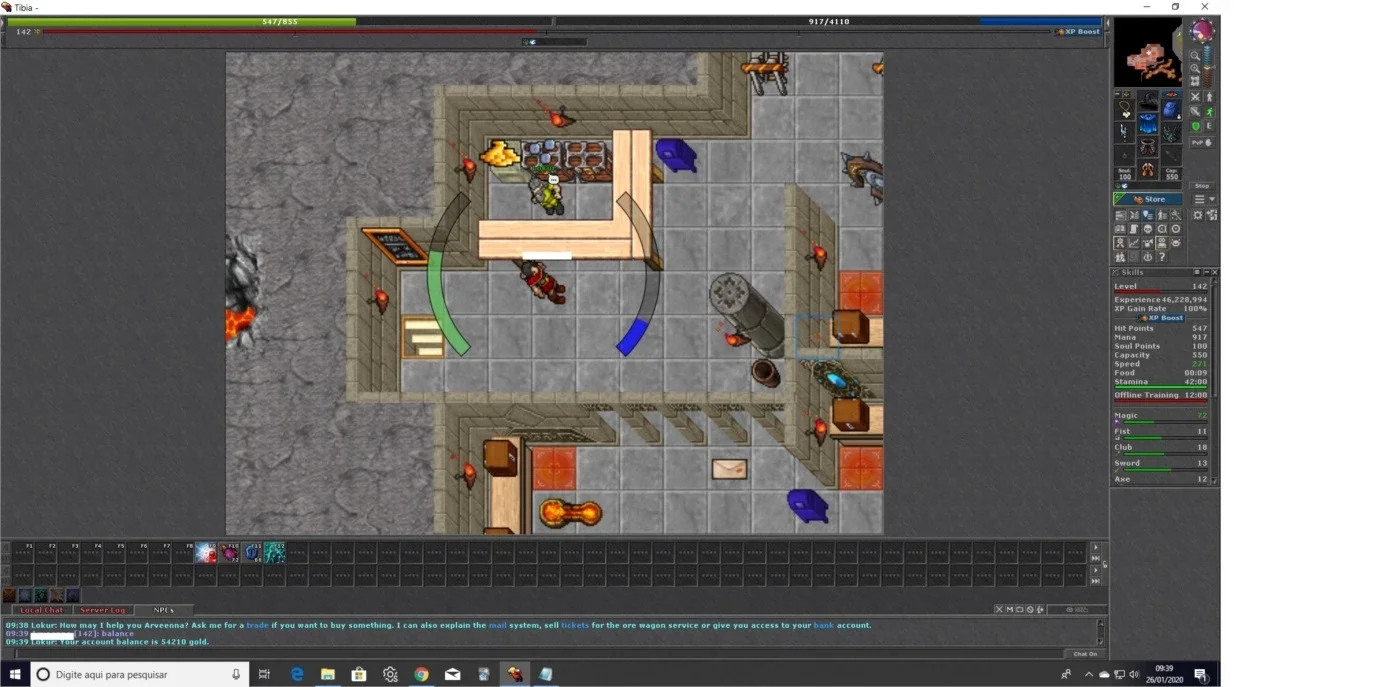Viewport: 1400px width, 687px height.
Task: Toggle the Chat On button
Action: [x=1085, y=654]
